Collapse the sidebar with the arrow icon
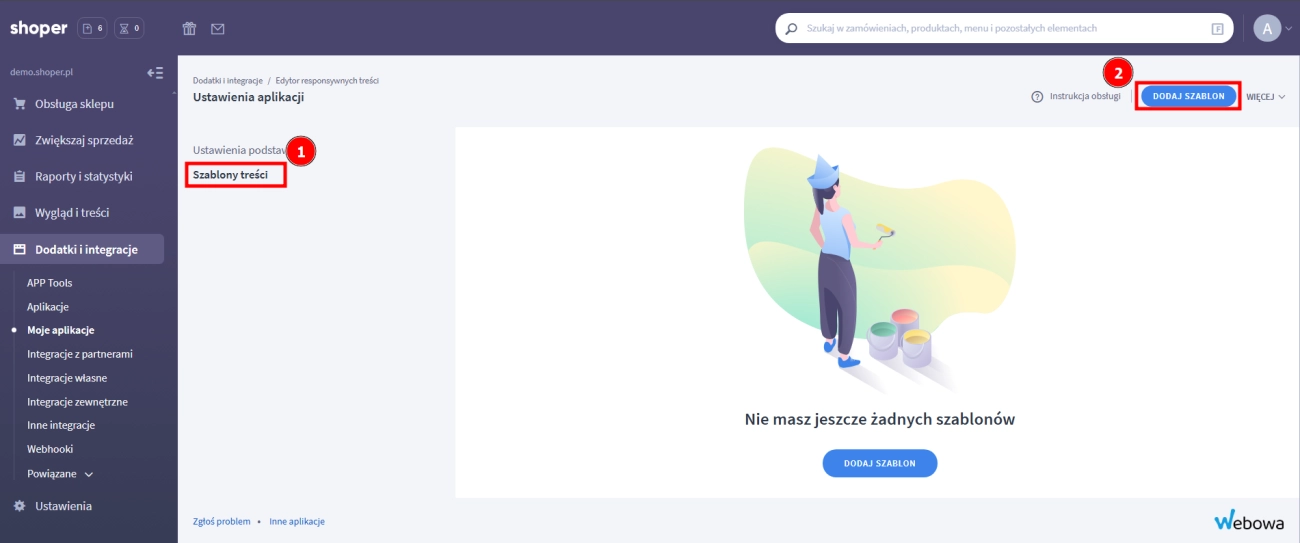1300x543 pixels. coord(154,72)
